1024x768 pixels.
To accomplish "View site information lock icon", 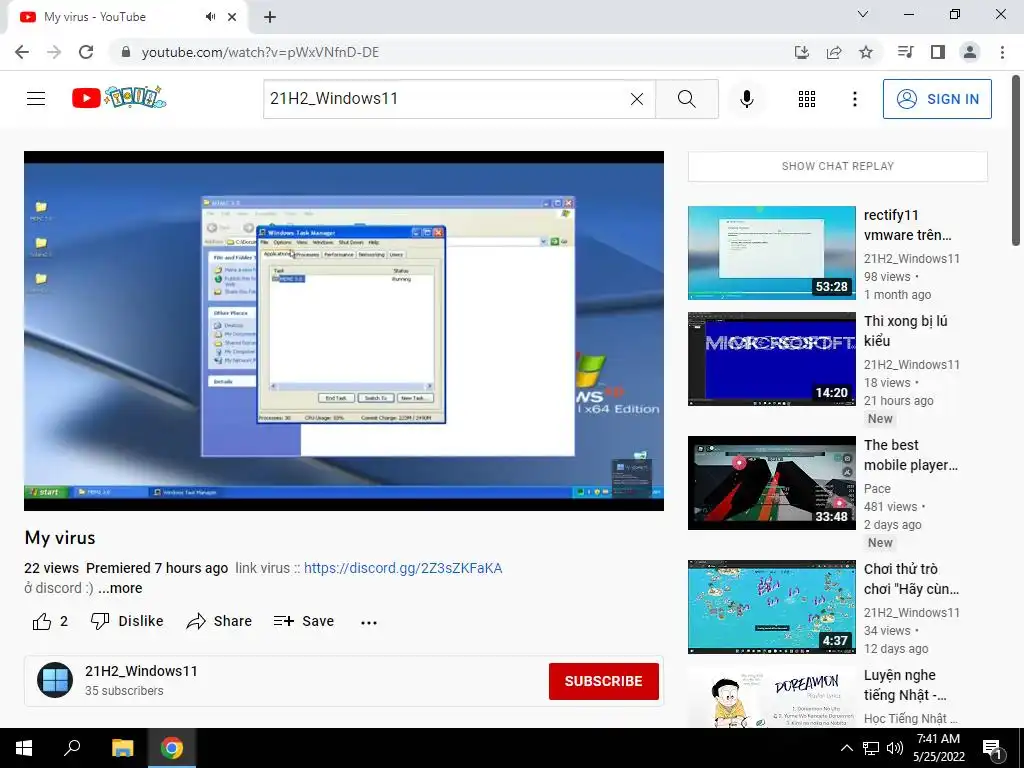I will [126, 52].
